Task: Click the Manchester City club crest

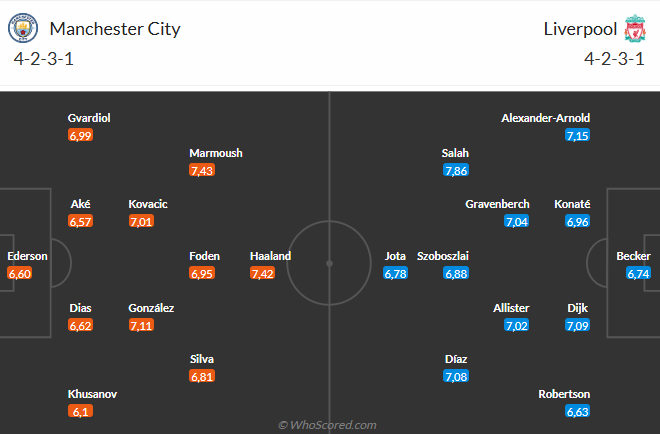Action: [x=23, y=28]
